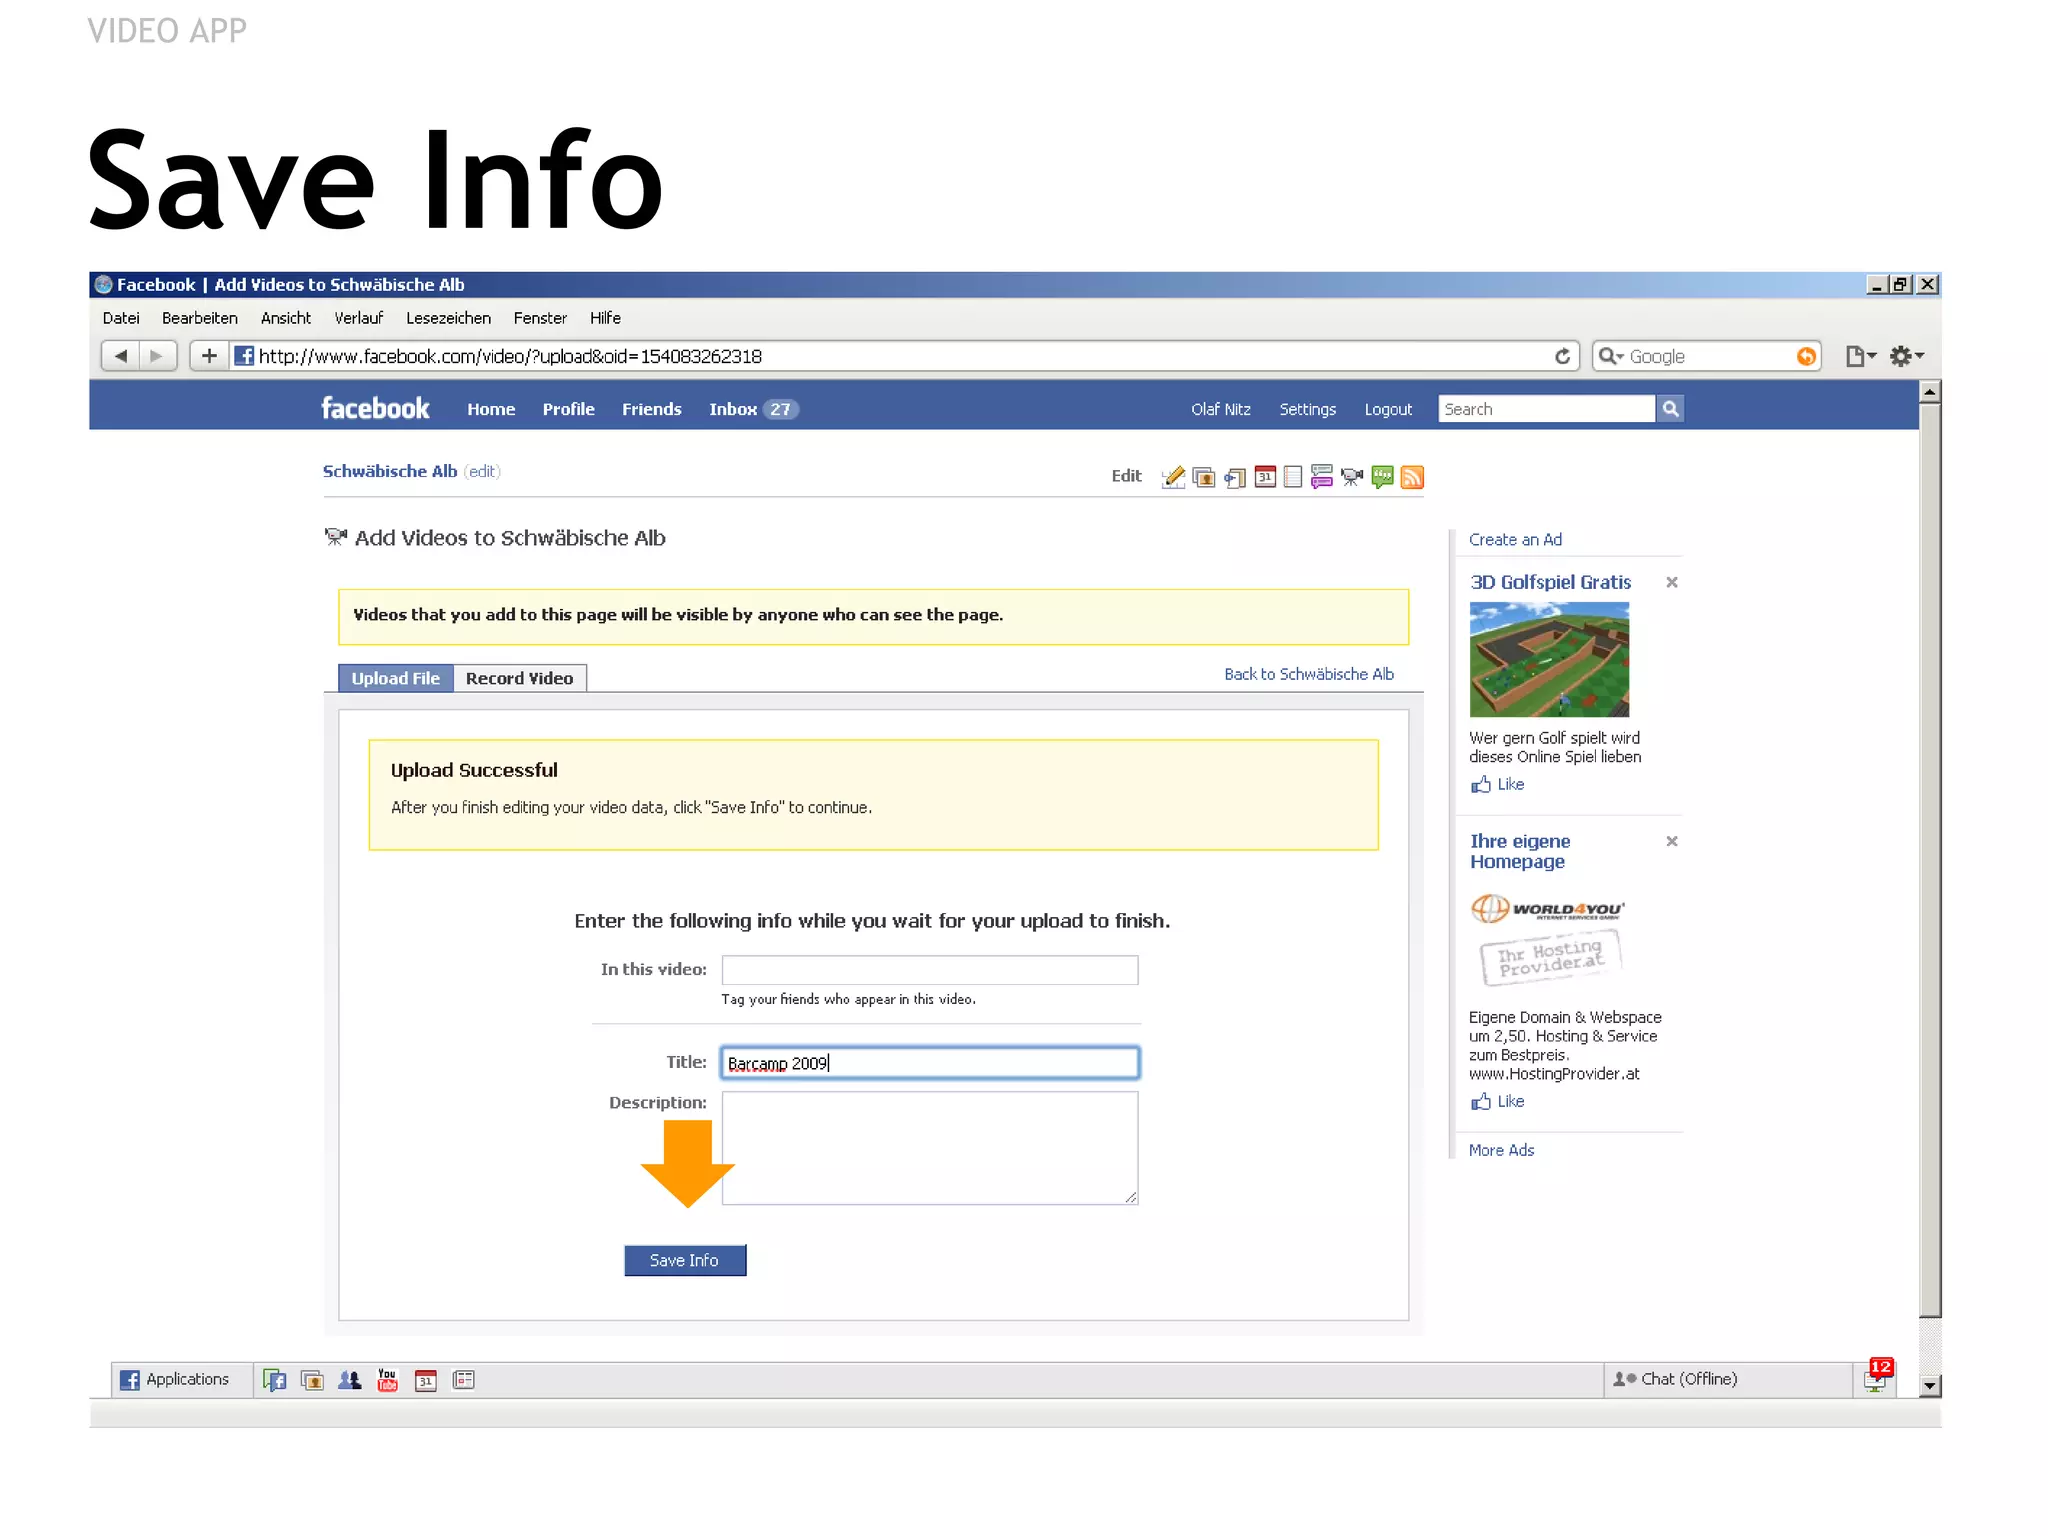The width and height of the screenshot is (2048, 1536).
Task: Like the 3D Golfspiel Gratis ad
Action: pos(1498,785)
